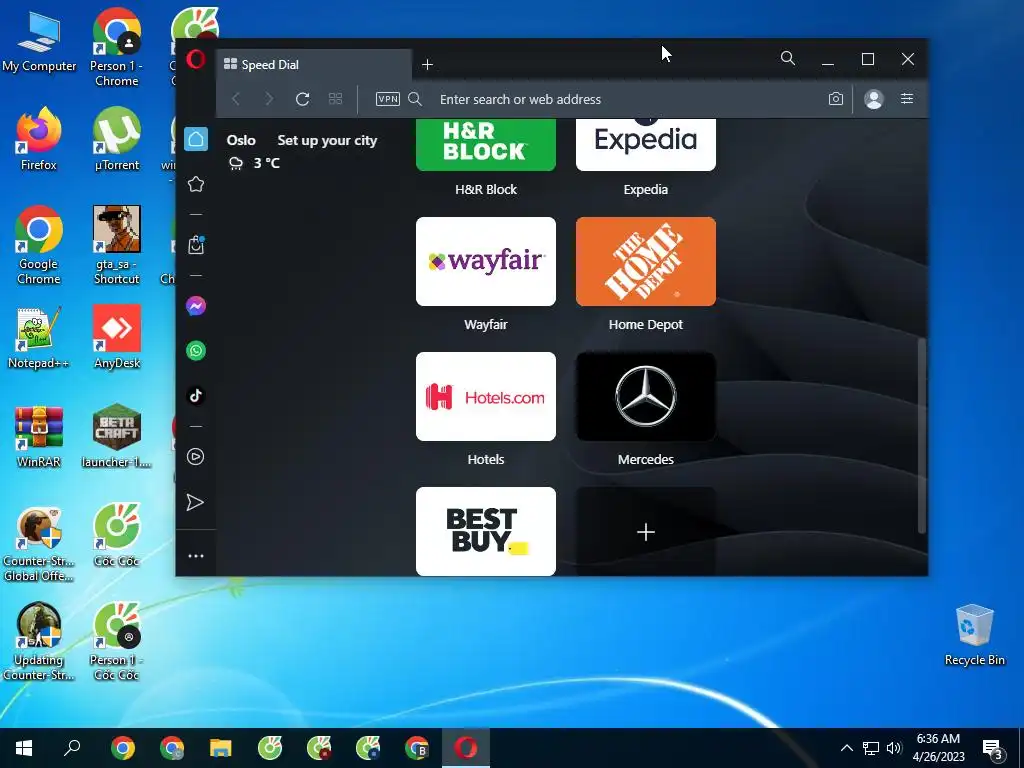Viewport: 1024px width, 768px height.
Task: Open Windows Start menu
Action: [24, 748]
